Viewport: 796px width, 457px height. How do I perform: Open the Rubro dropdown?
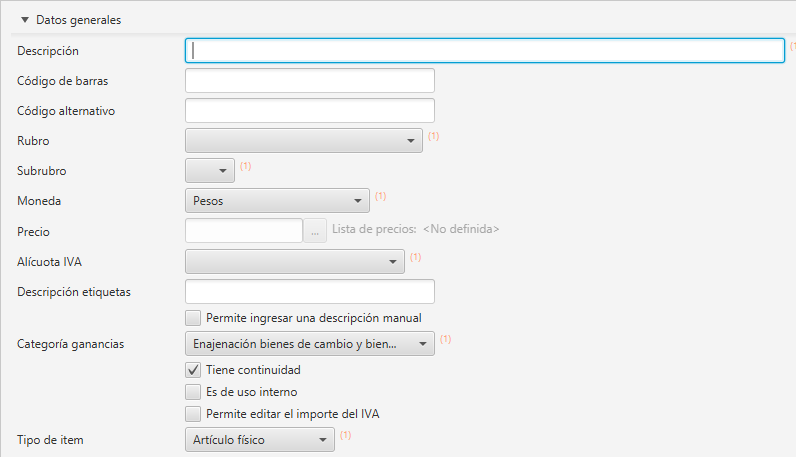coord(304,141)
